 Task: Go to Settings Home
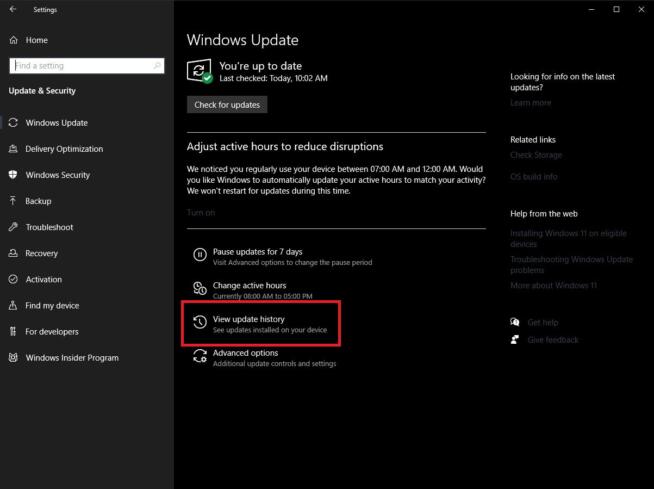pos(37,40)
